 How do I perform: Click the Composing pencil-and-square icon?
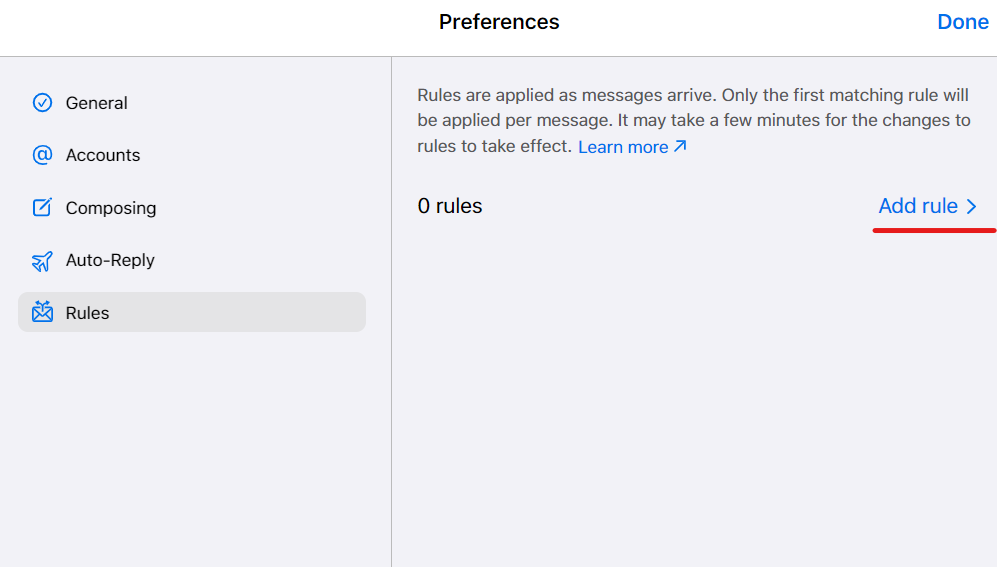(x=42, y=207)
